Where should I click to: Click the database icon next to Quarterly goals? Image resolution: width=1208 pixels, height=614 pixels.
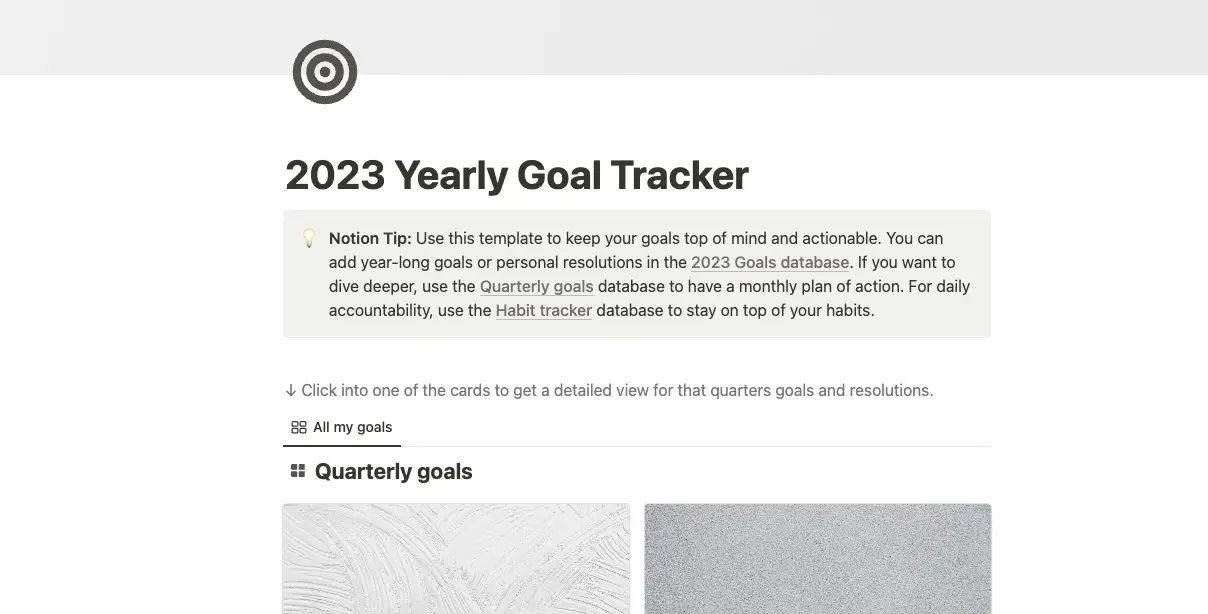coord(298,470)
